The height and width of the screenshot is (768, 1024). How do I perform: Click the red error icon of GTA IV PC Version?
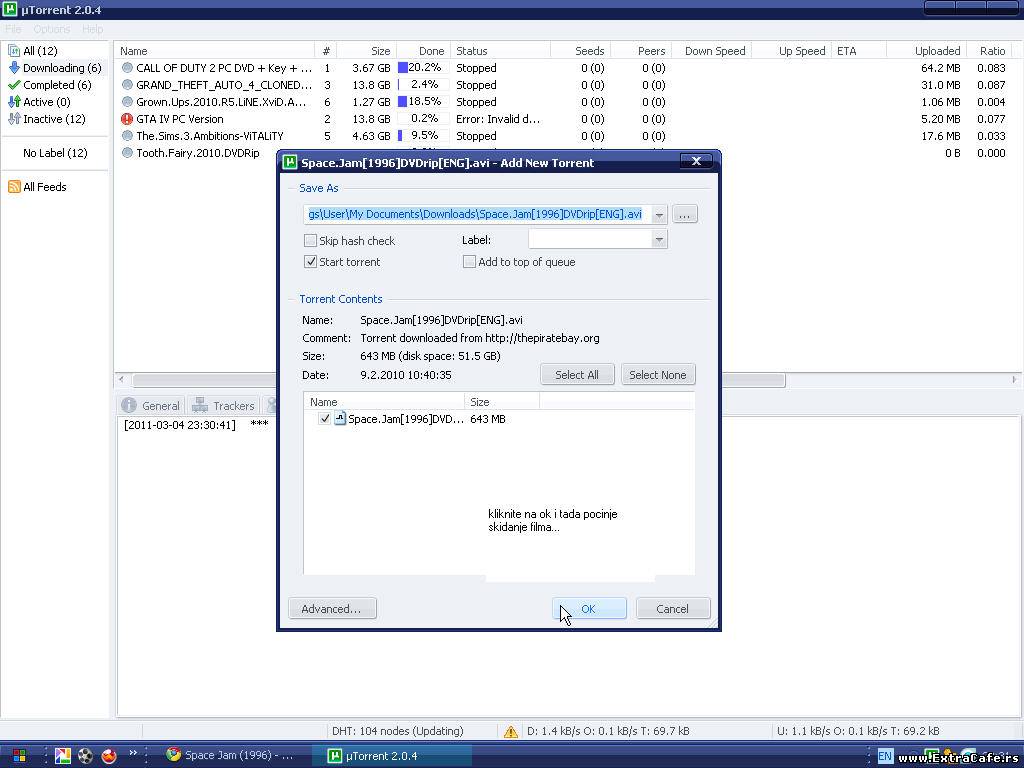point(127,119)
